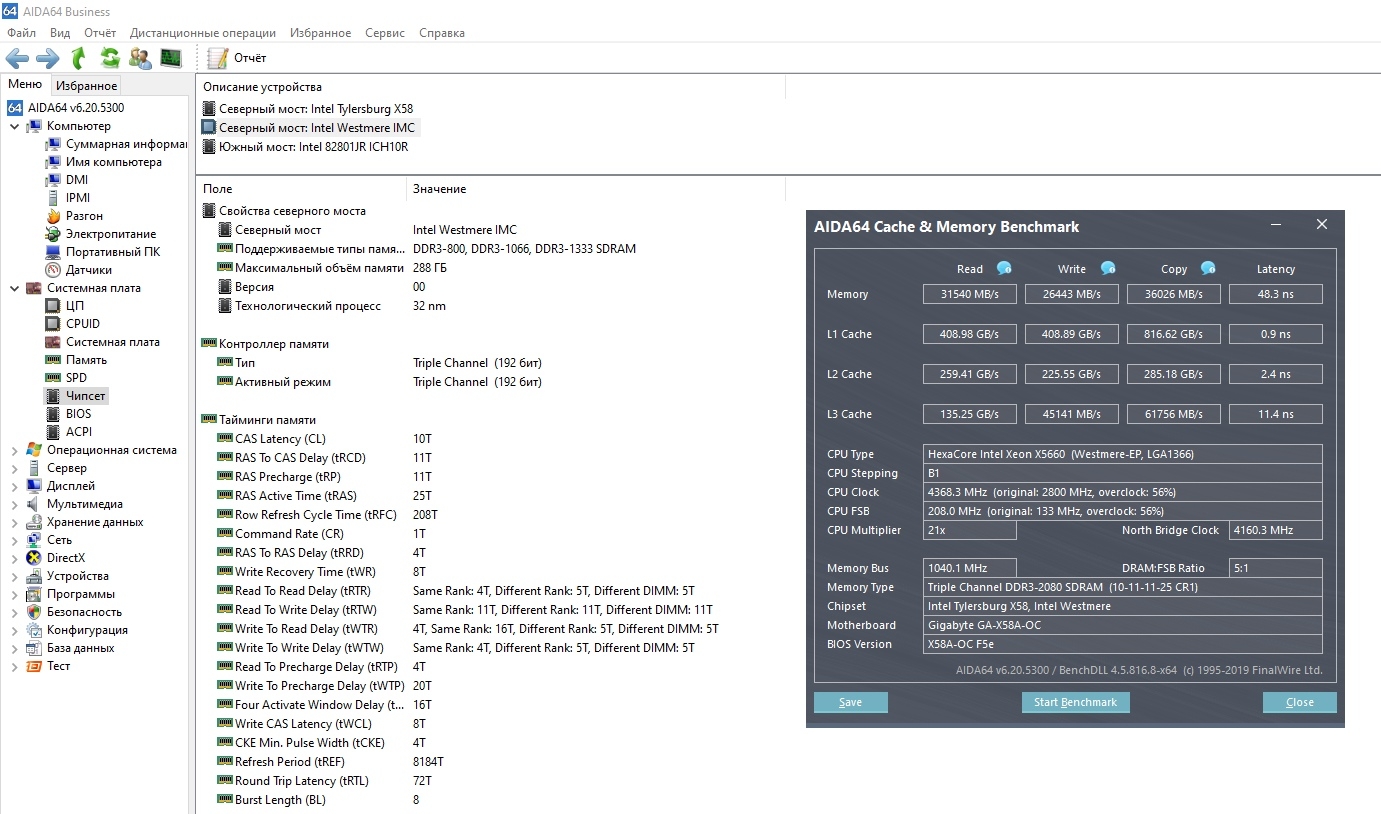Open the Справка menu

[x=442, y=33]
